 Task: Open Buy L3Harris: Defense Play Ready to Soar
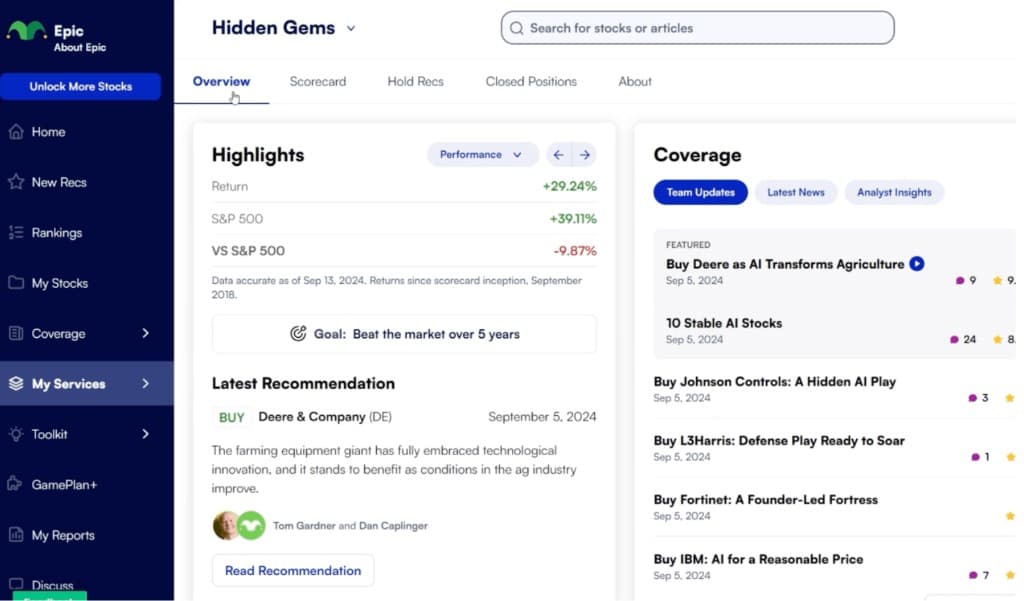tap(779, 440)
